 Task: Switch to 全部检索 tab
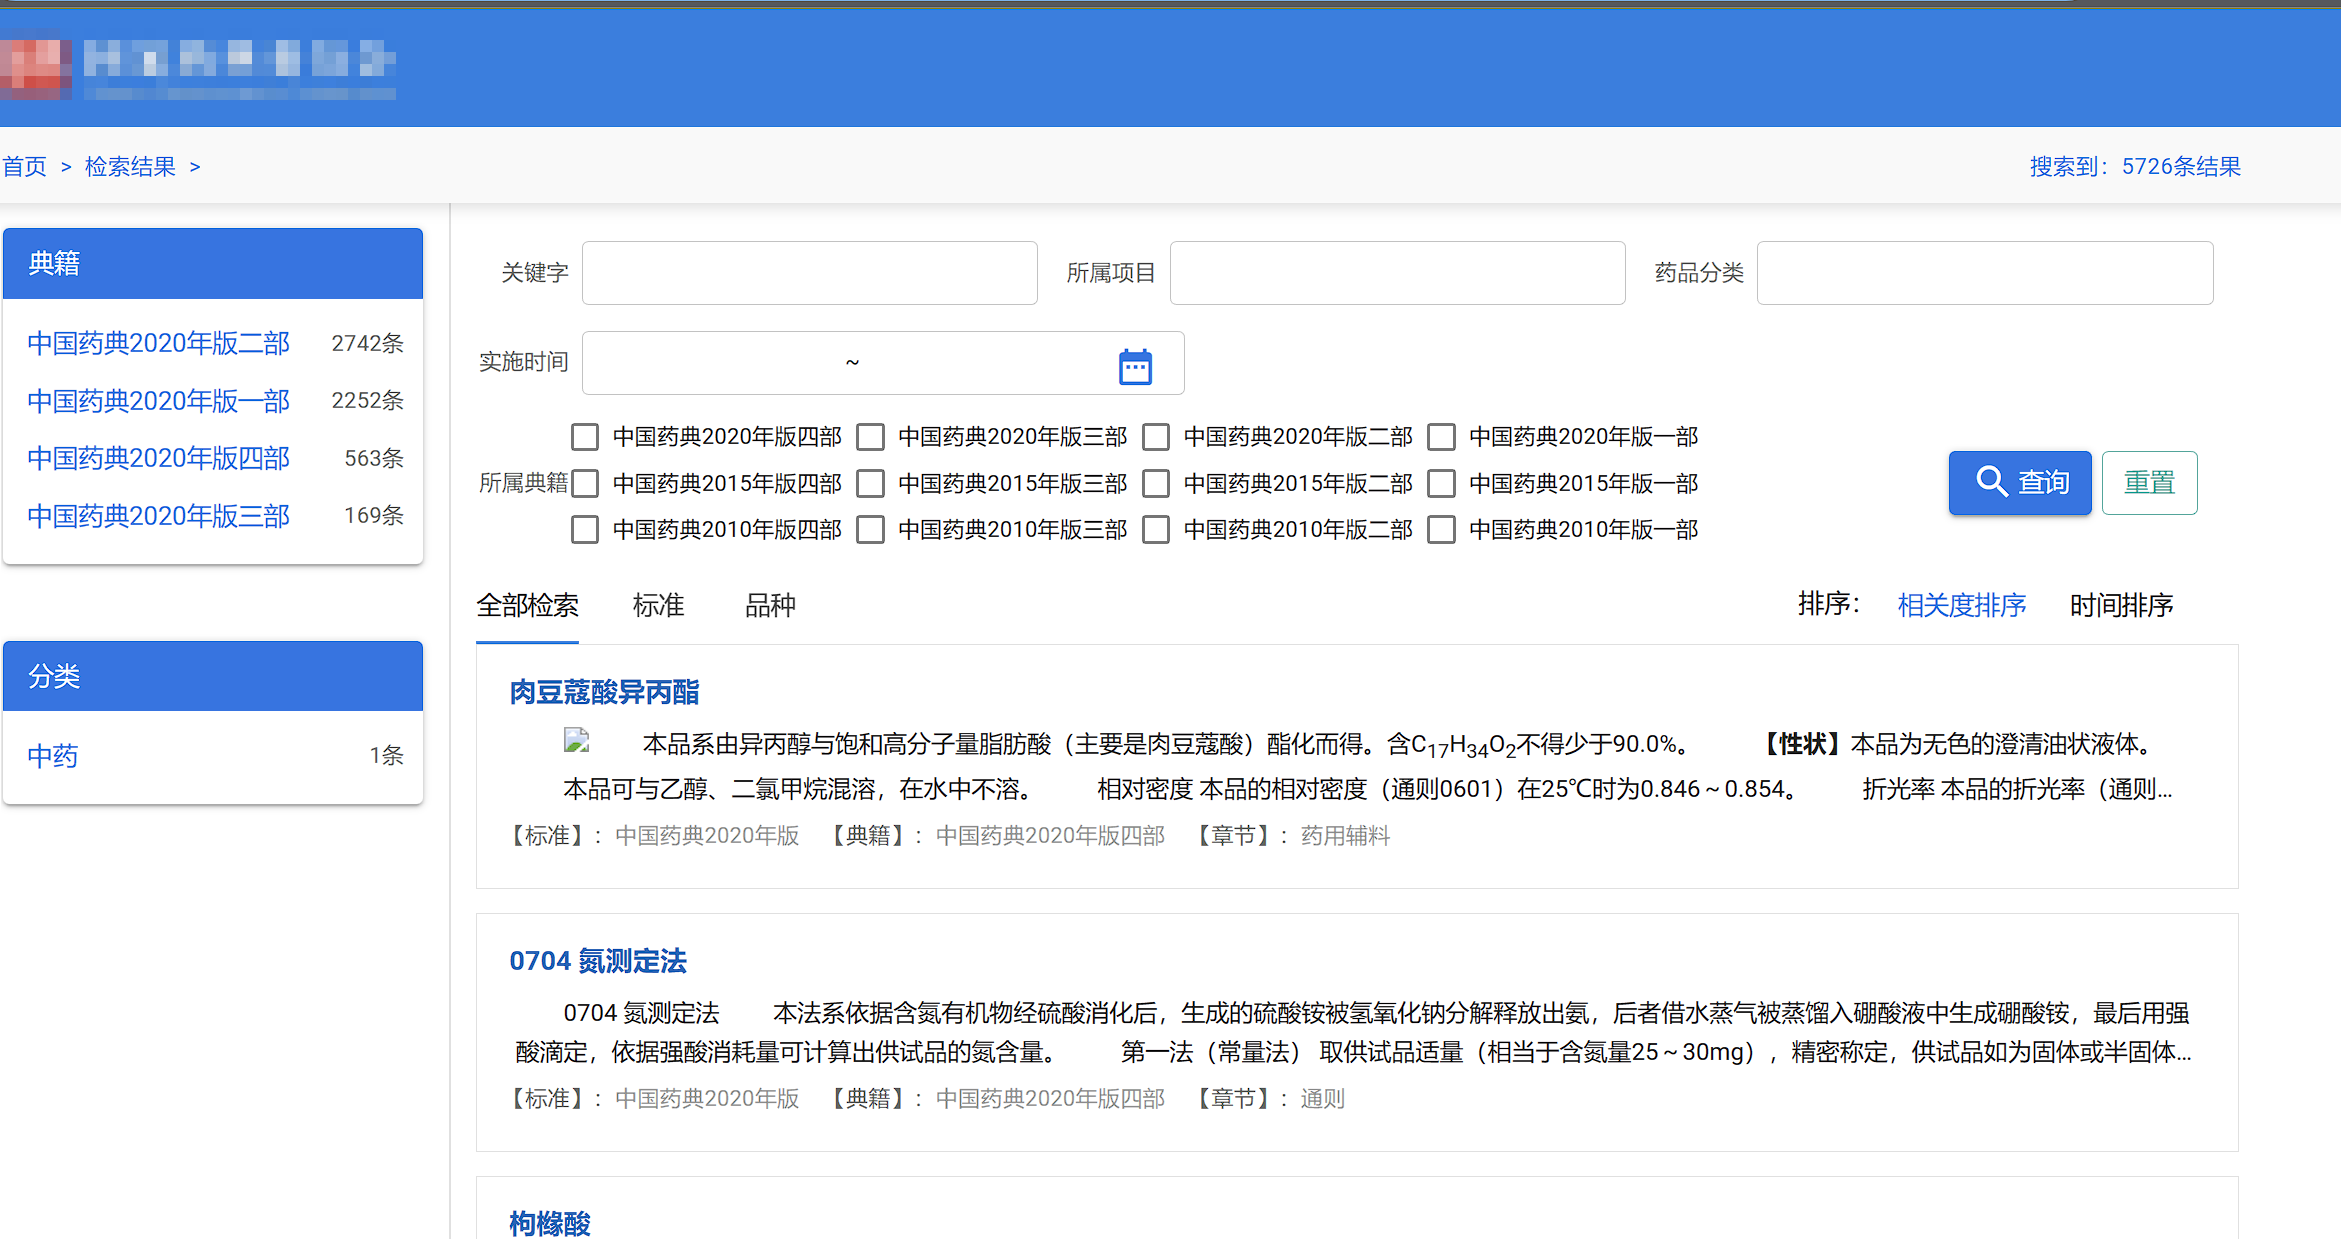(x=527, y=605)
